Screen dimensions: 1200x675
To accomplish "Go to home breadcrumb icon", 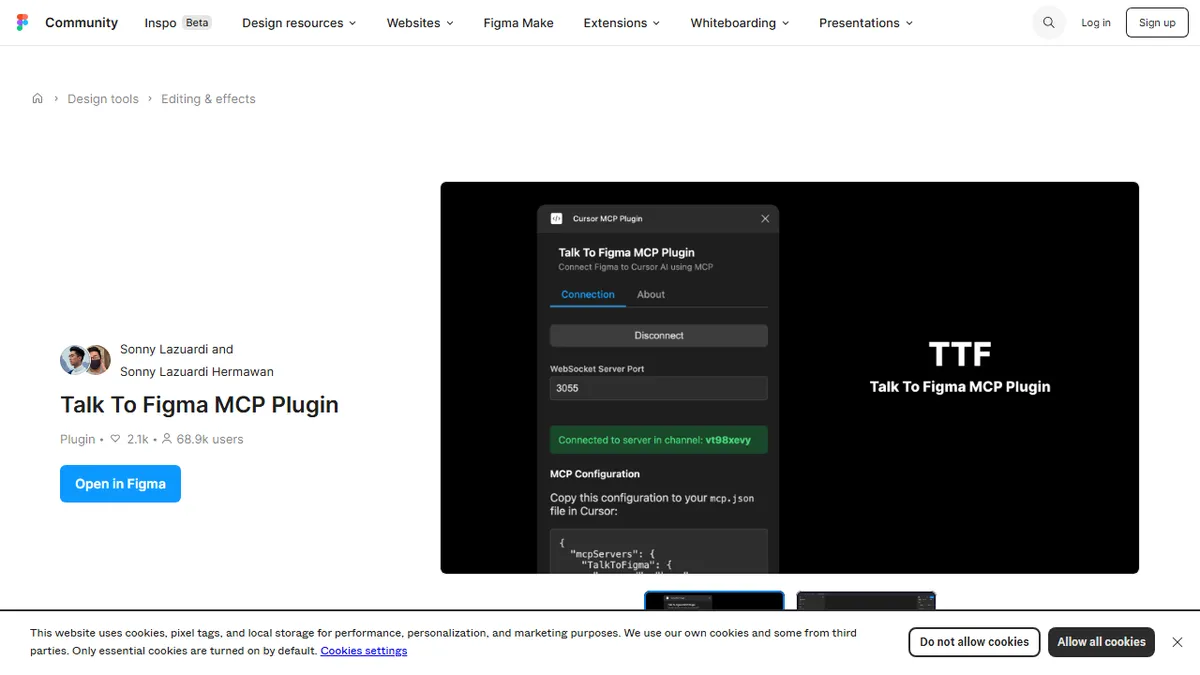I will pos(37,99).
